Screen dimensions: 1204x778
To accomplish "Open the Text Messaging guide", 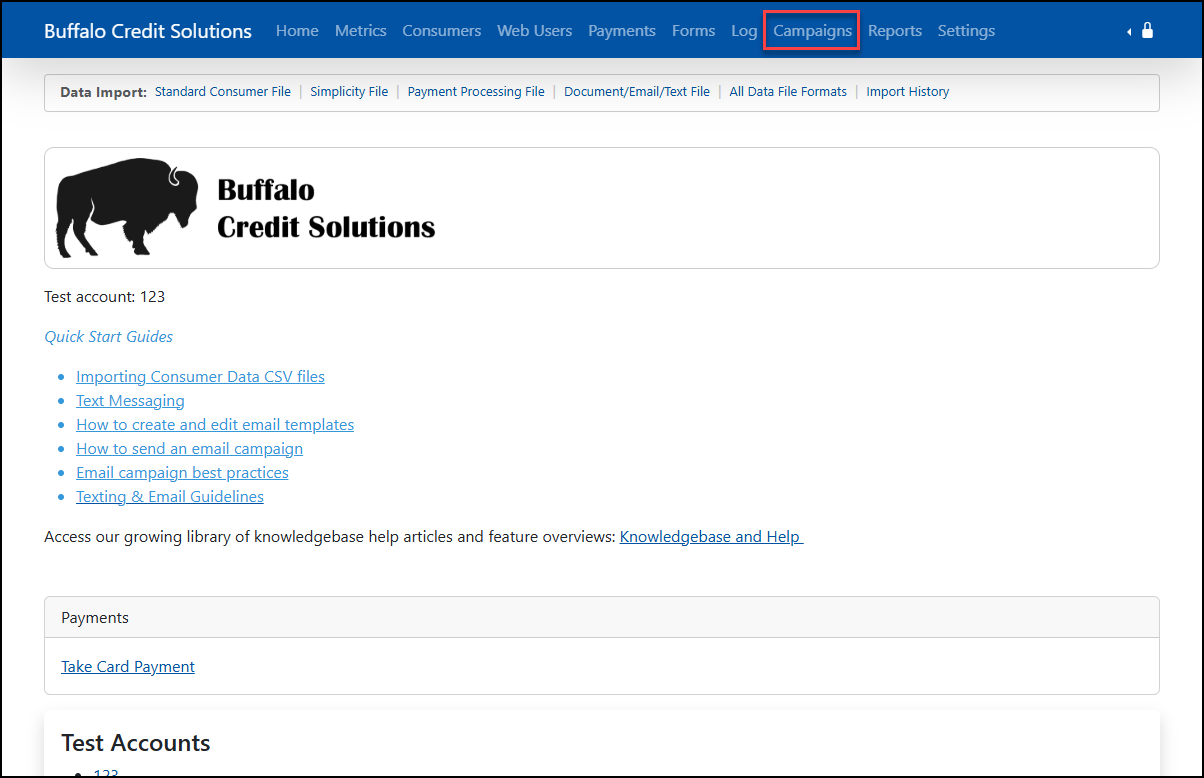I will 130,401.
